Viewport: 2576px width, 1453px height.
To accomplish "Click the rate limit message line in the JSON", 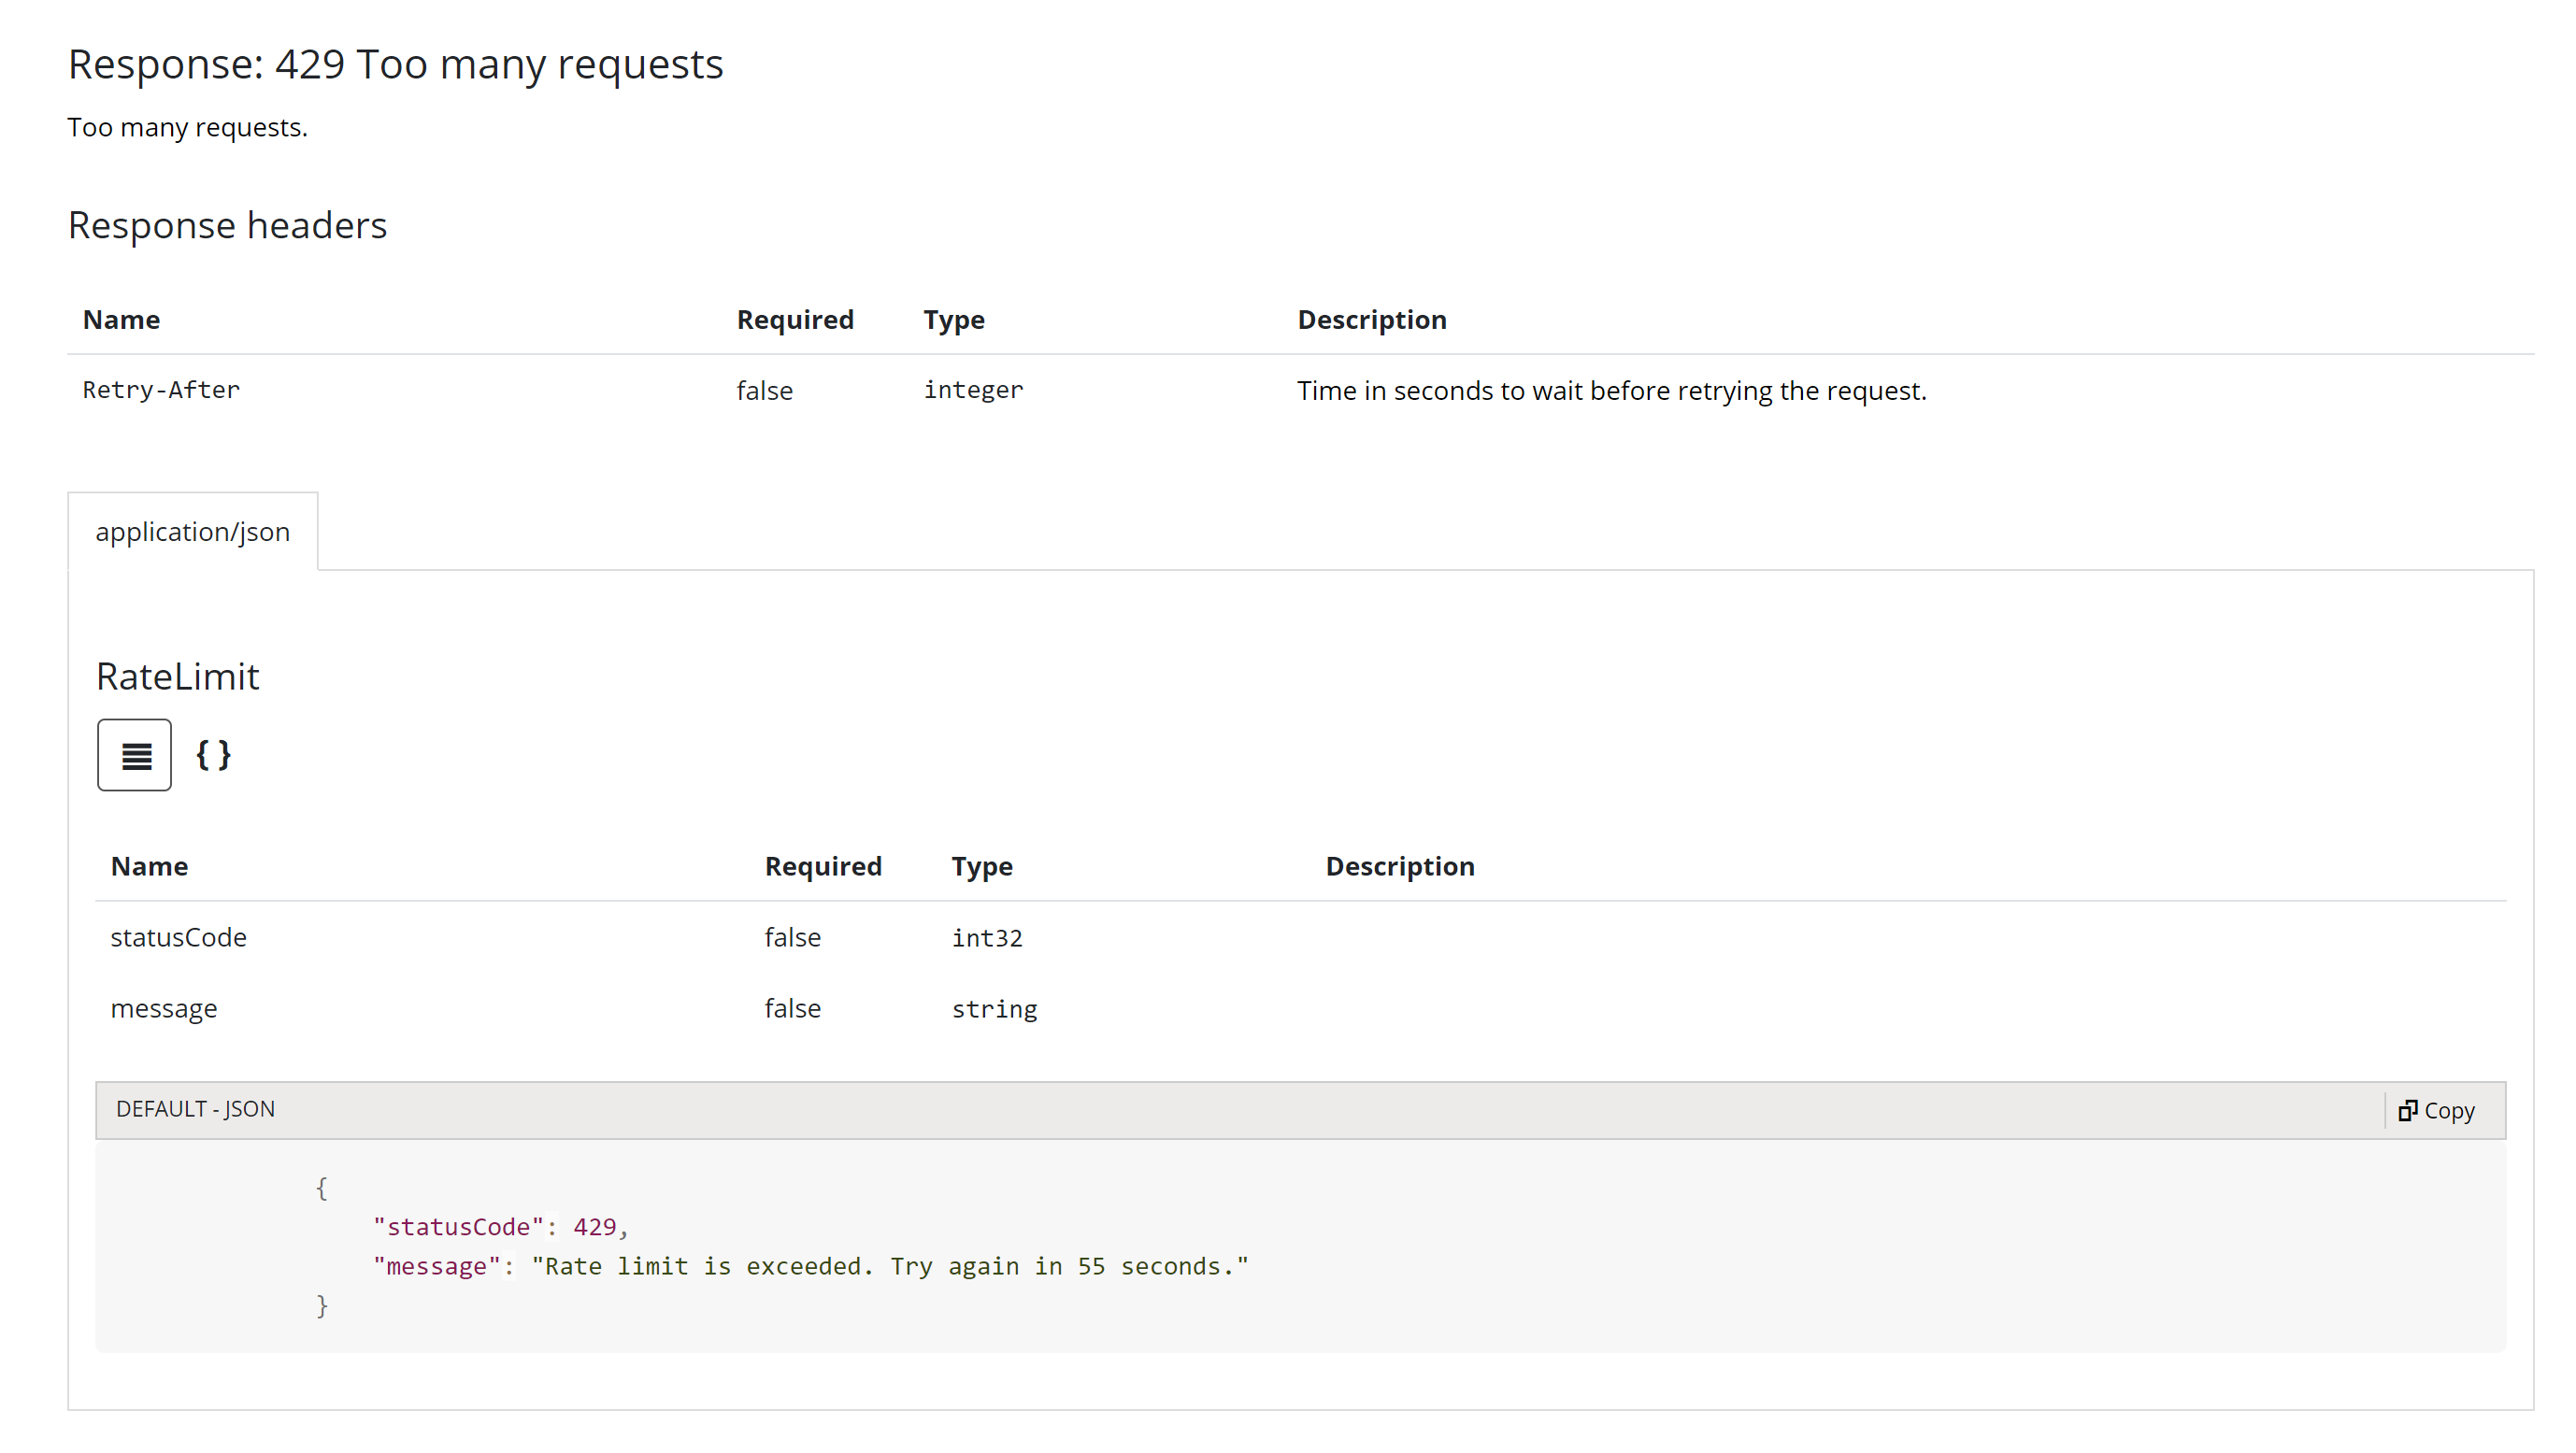I will pos(810,1267).
